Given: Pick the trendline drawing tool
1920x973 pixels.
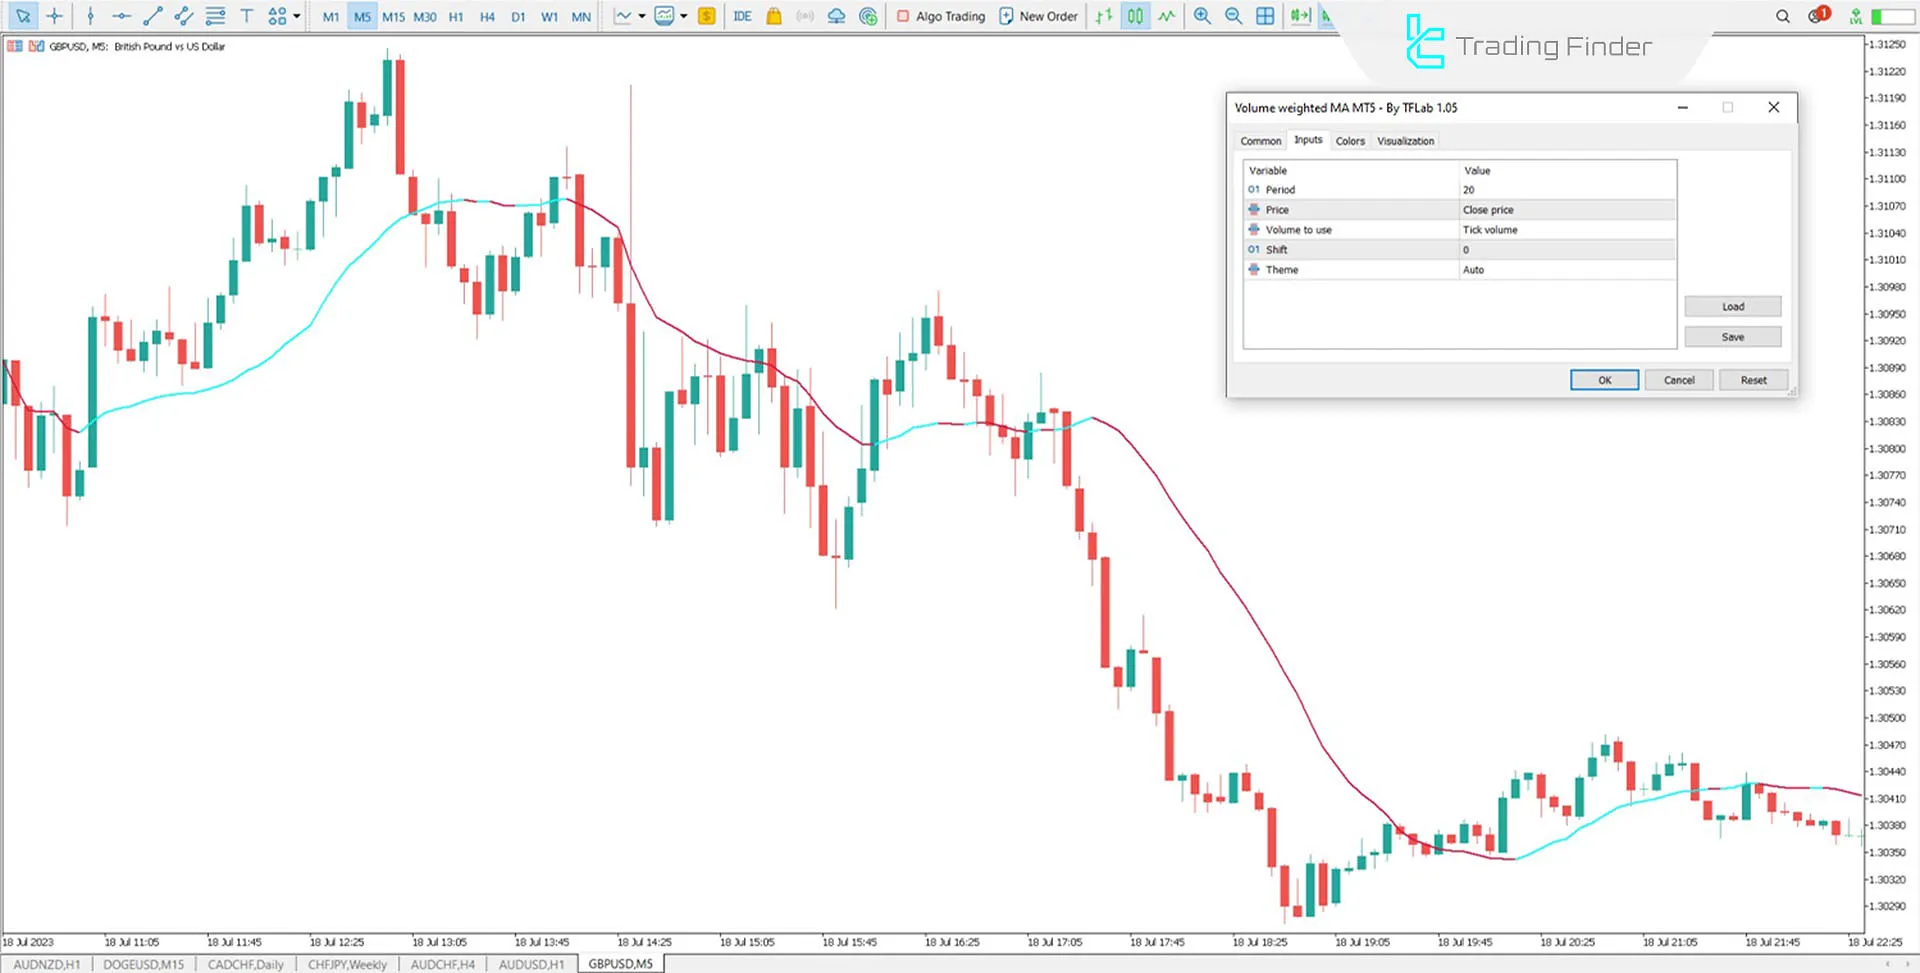Looking at the screenshot, I should [152, 16].
